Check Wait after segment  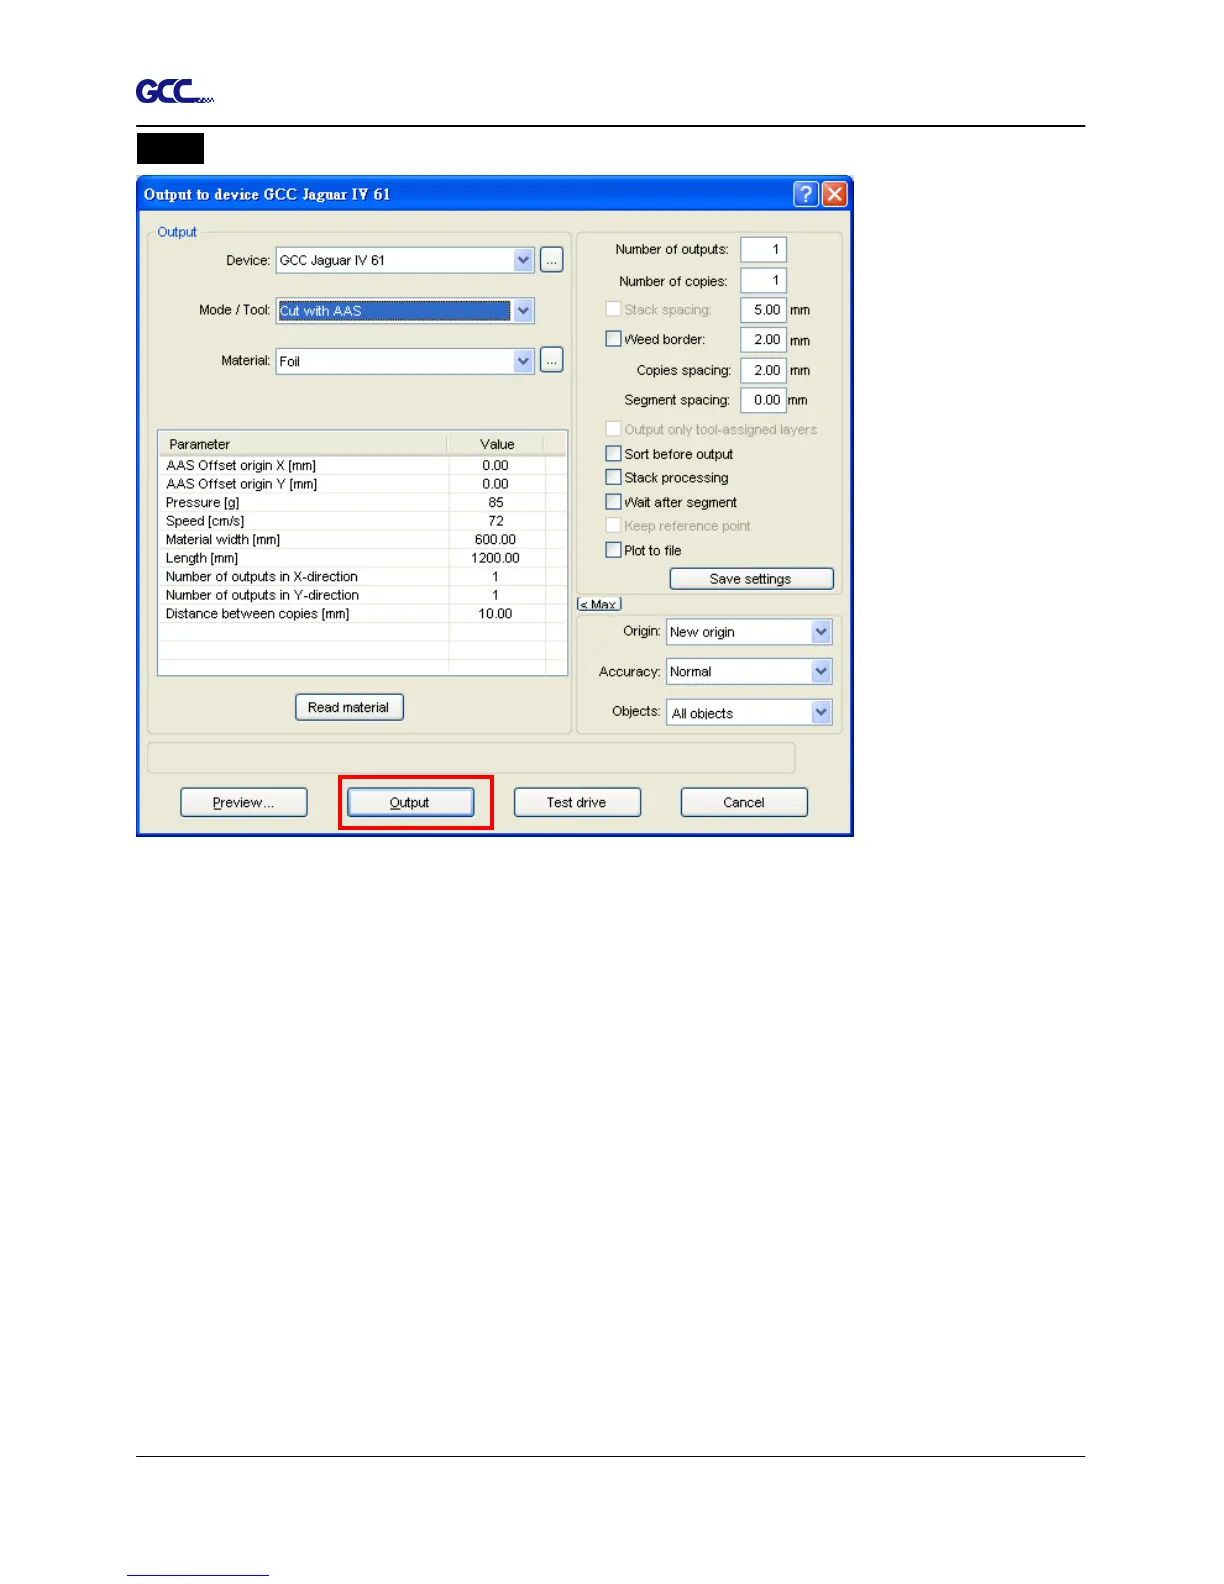pos(614,502)
